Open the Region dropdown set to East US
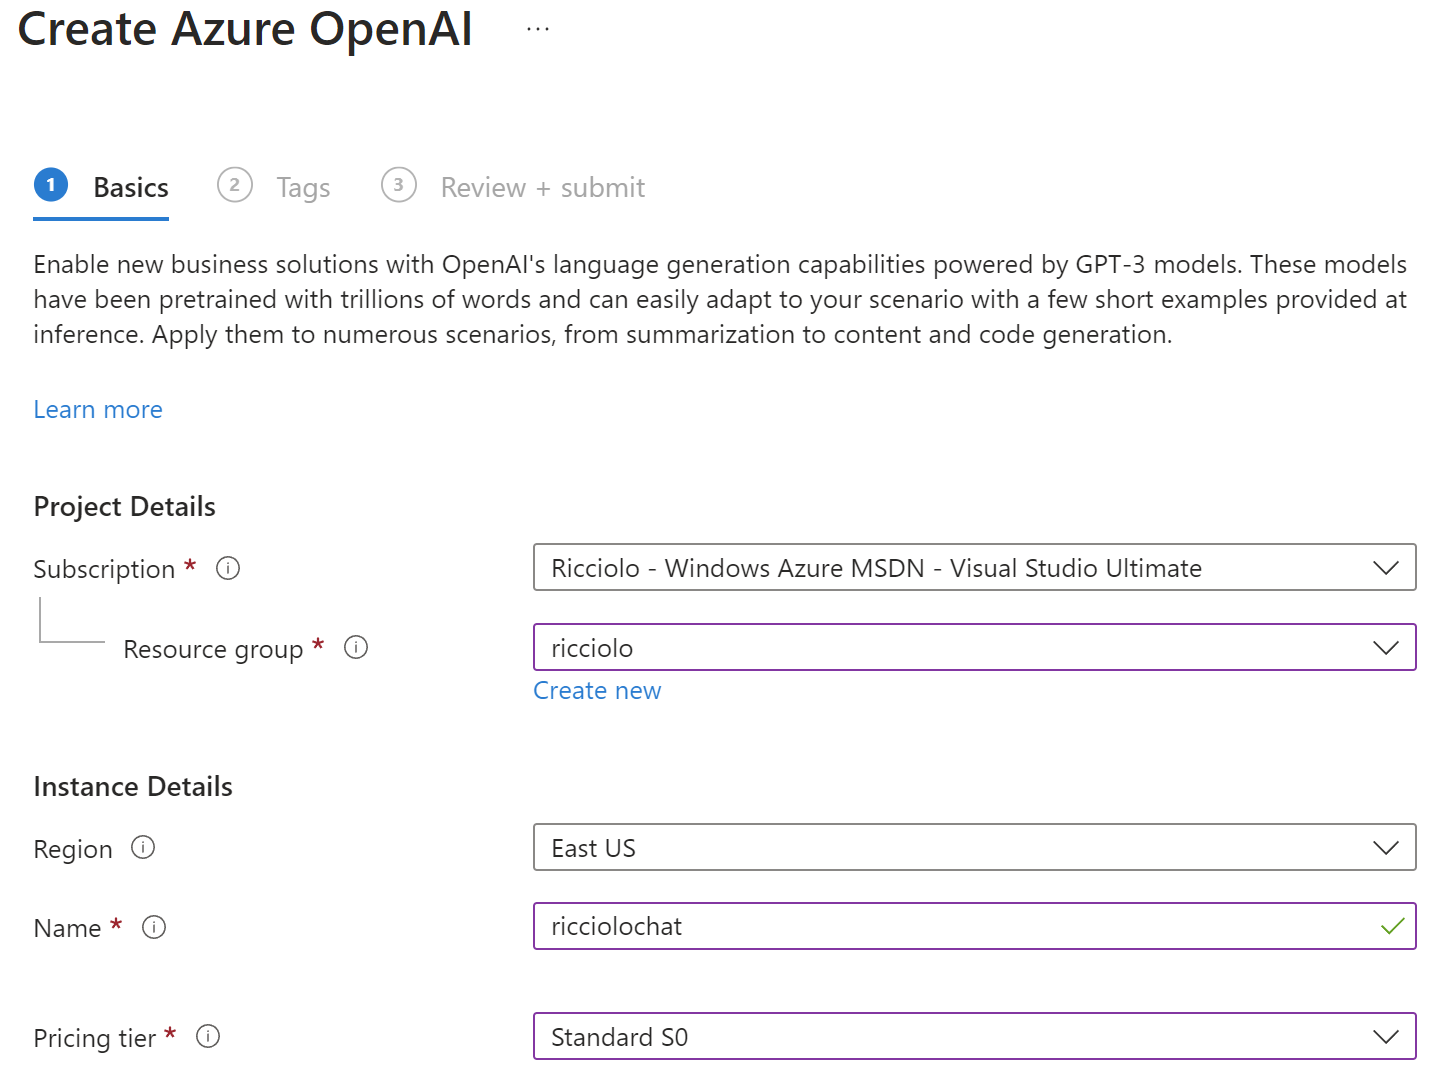This screenshot has width=1429, height=1083. 975,847
